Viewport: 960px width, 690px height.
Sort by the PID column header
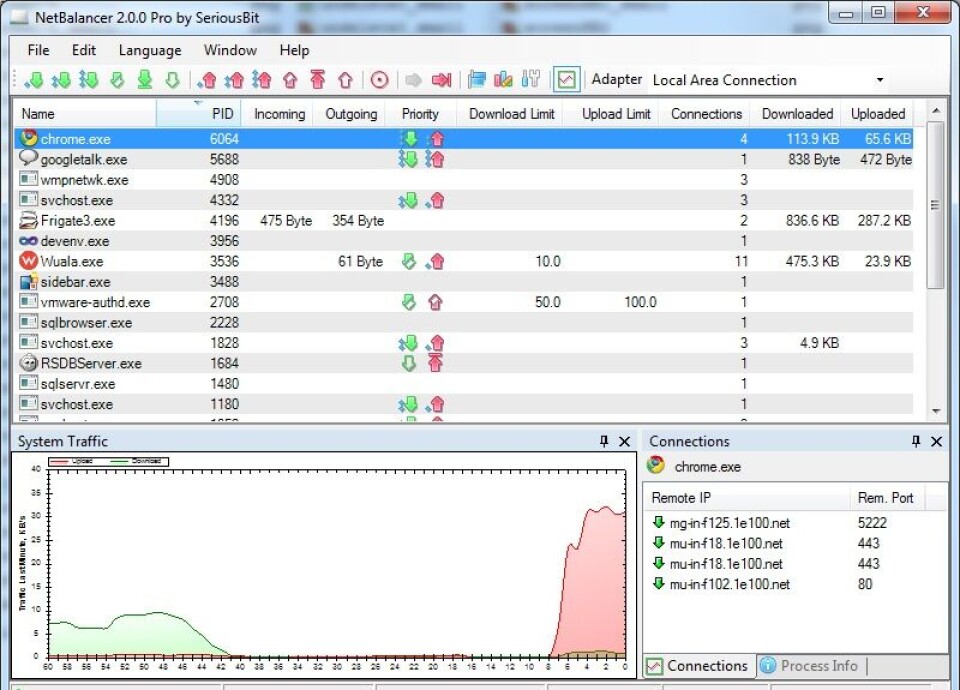coord(198,114)
